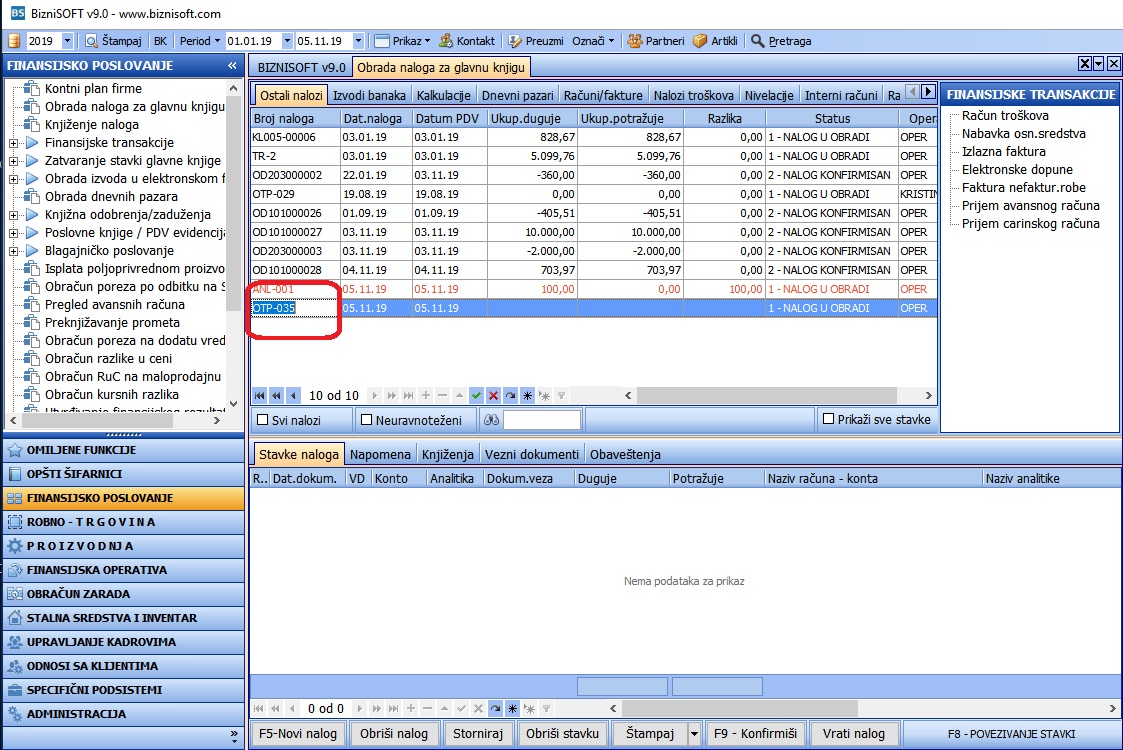Click the Štampaj print preview toolbar icon
1123x750 pixels.
[91, 41]
